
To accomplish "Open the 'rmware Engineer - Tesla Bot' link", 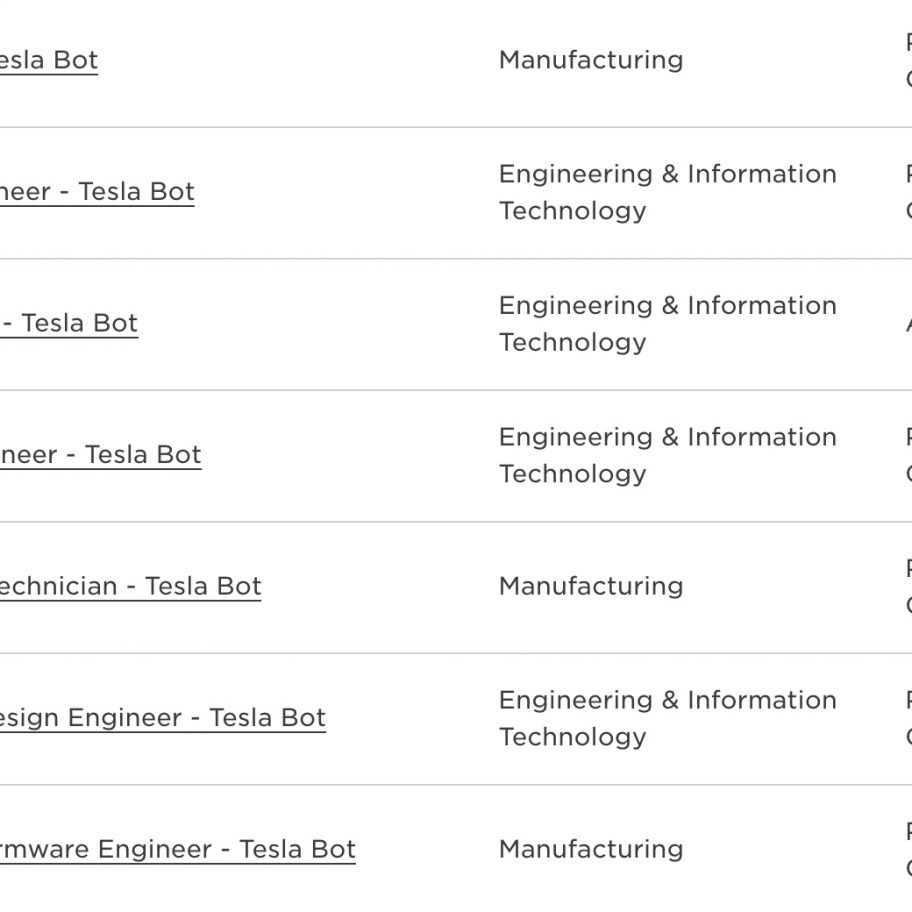I will [178, 849].
